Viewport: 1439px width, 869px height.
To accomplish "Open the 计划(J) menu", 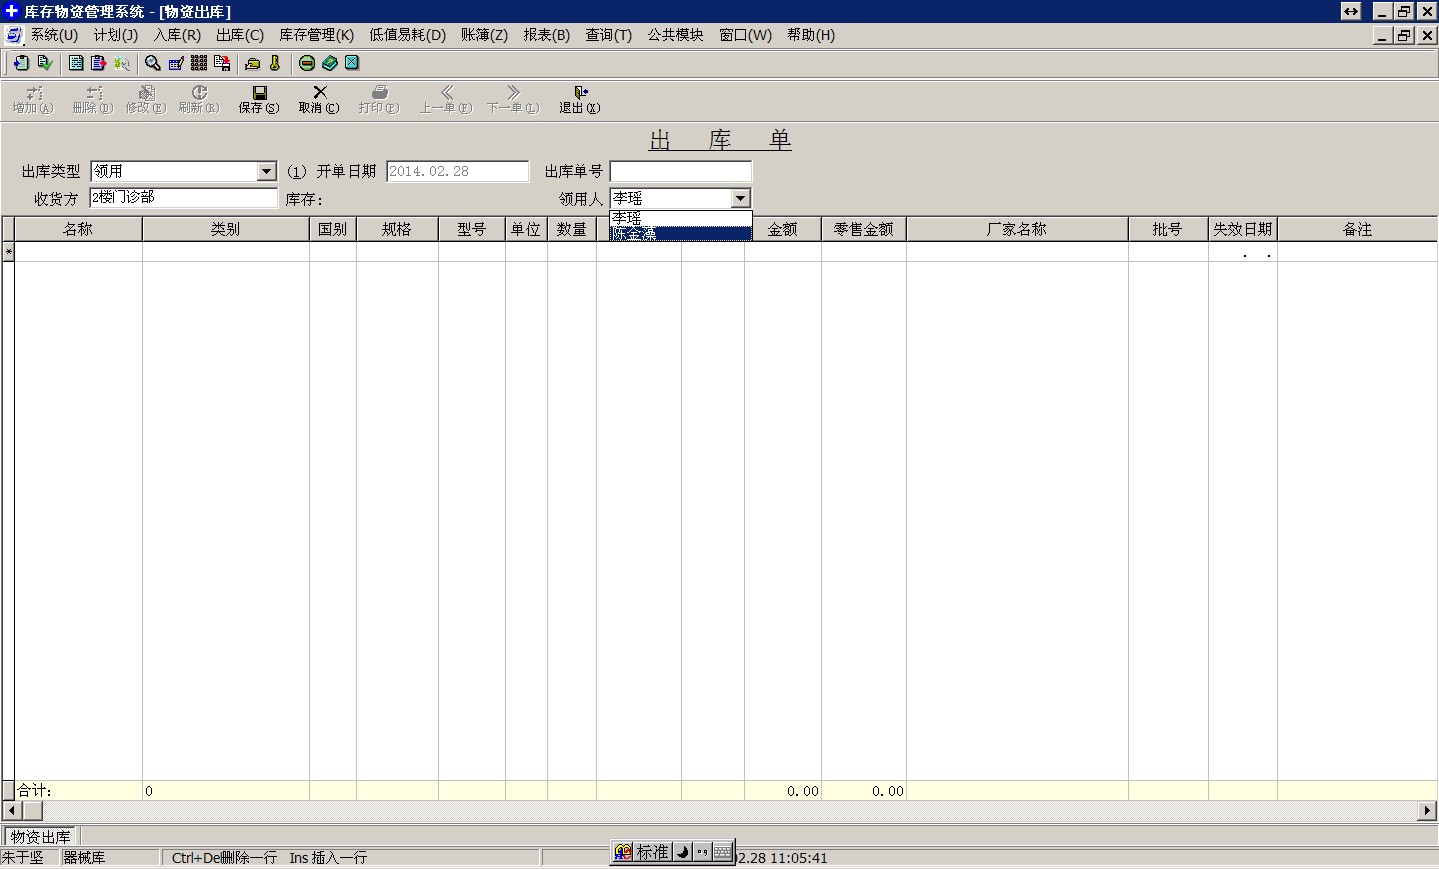I will click(116, 35).
